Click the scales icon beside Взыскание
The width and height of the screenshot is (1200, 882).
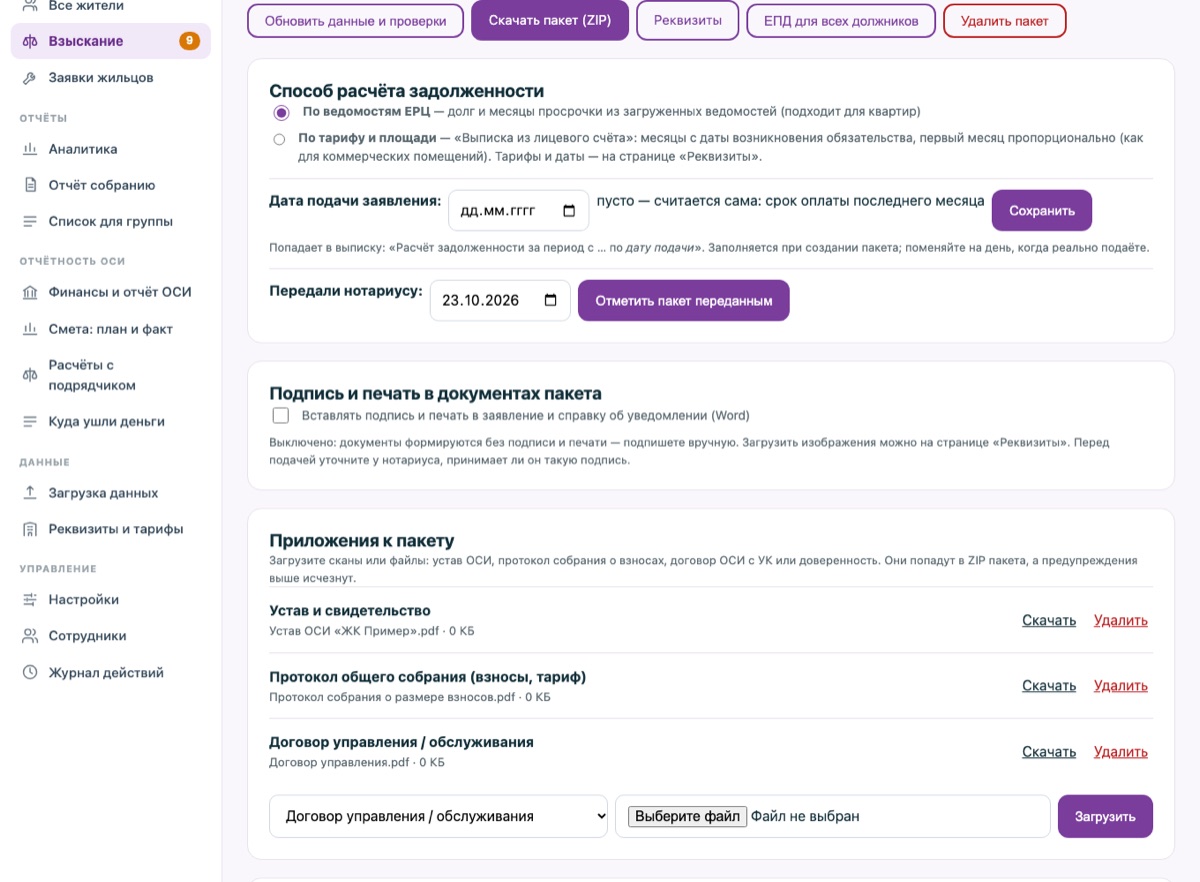coord(30,41)
